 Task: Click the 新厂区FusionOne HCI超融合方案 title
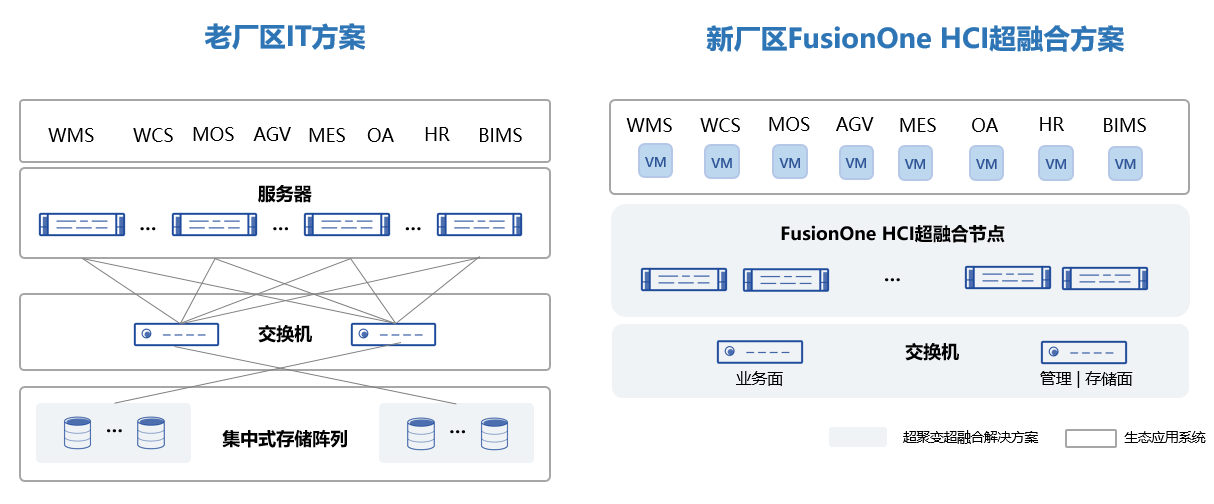[915, 39]
